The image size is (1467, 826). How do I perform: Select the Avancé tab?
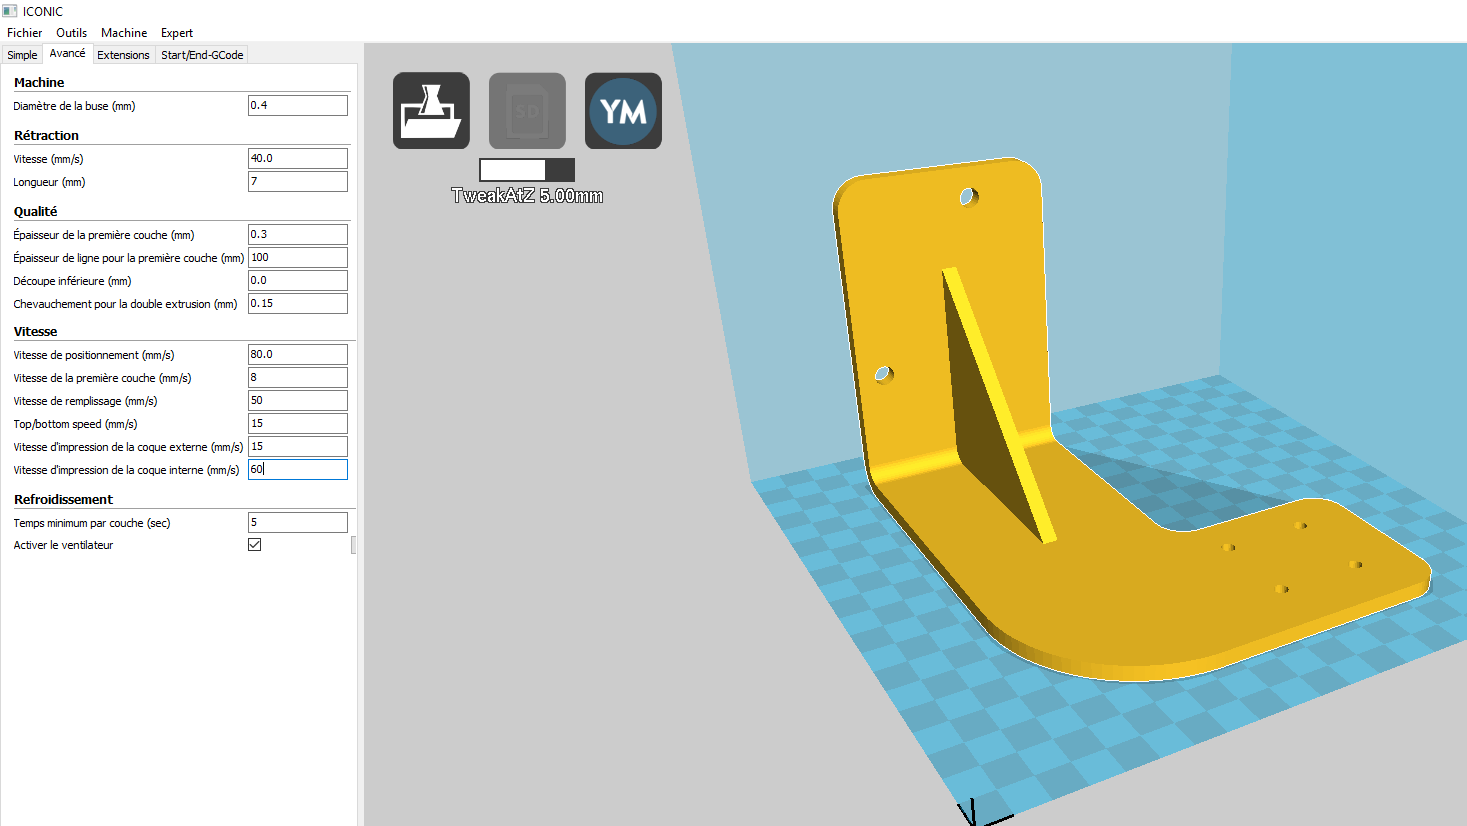tap(68, 54)
